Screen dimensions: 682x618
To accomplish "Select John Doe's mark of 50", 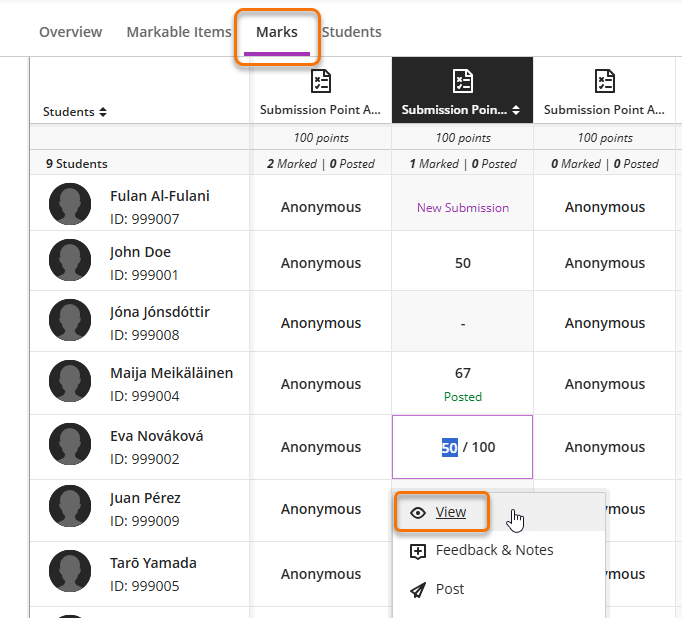I will pyautogui.click(x=462, y=263).
